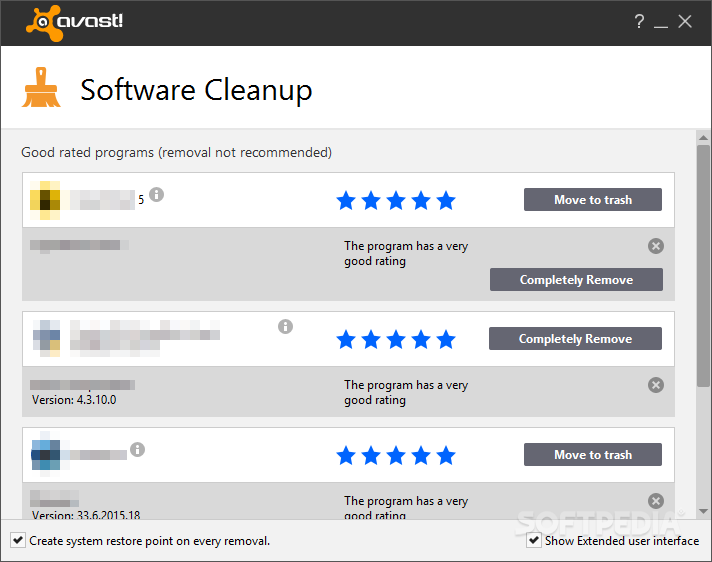Screen dimensions: 712x562
Task: Click 'Good rated programs (removal not recommended)' label
Action: click(x=177, y=153)
